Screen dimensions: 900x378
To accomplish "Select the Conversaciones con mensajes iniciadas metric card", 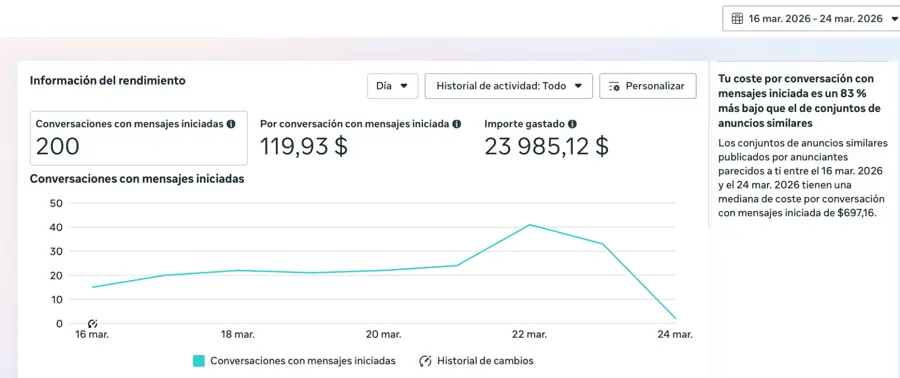I will 138,138.
